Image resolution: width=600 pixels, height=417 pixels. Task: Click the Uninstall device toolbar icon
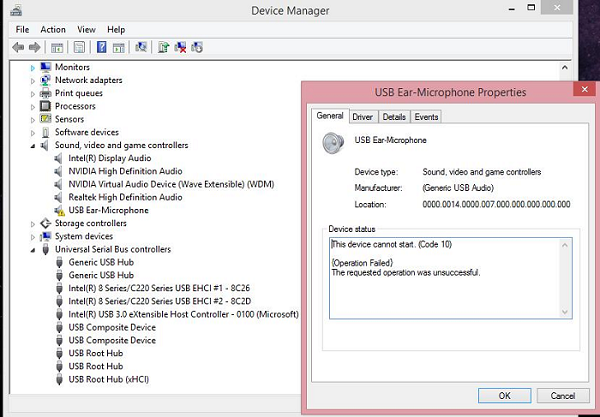click(180, 47)
